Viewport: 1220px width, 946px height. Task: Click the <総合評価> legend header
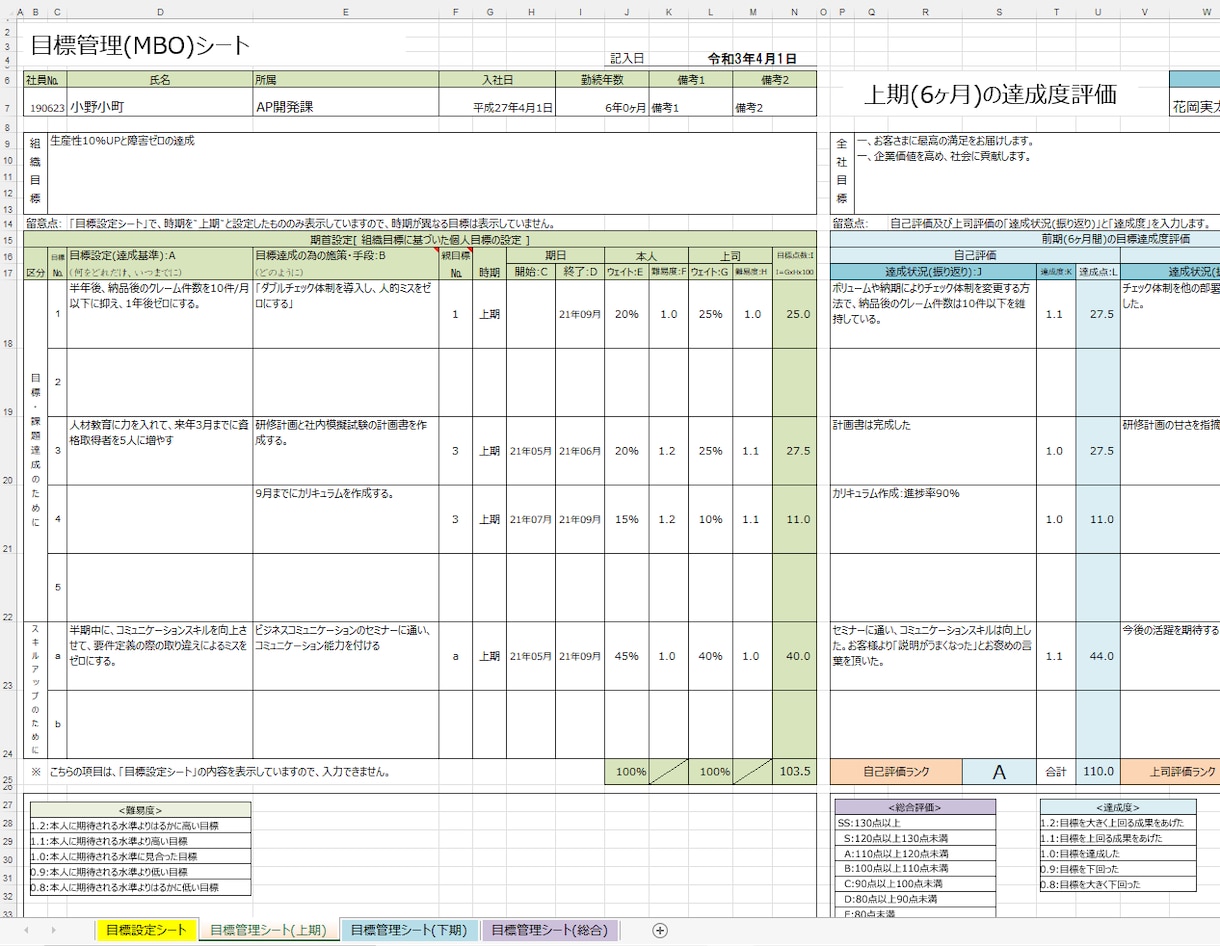[915, 807]
